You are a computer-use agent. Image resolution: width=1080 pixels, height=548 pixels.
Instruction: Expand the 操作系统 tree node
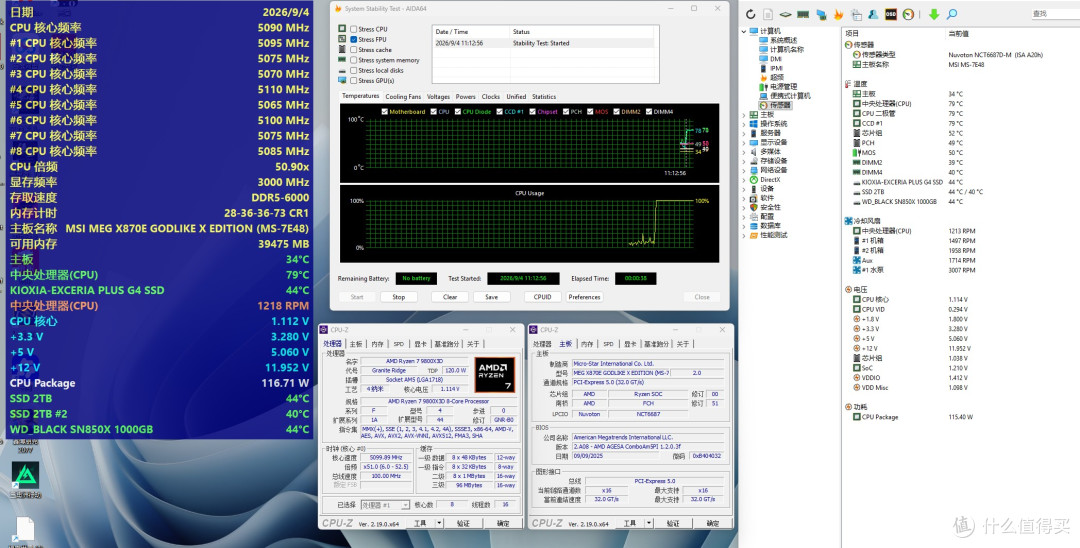(x=744, y=124)
